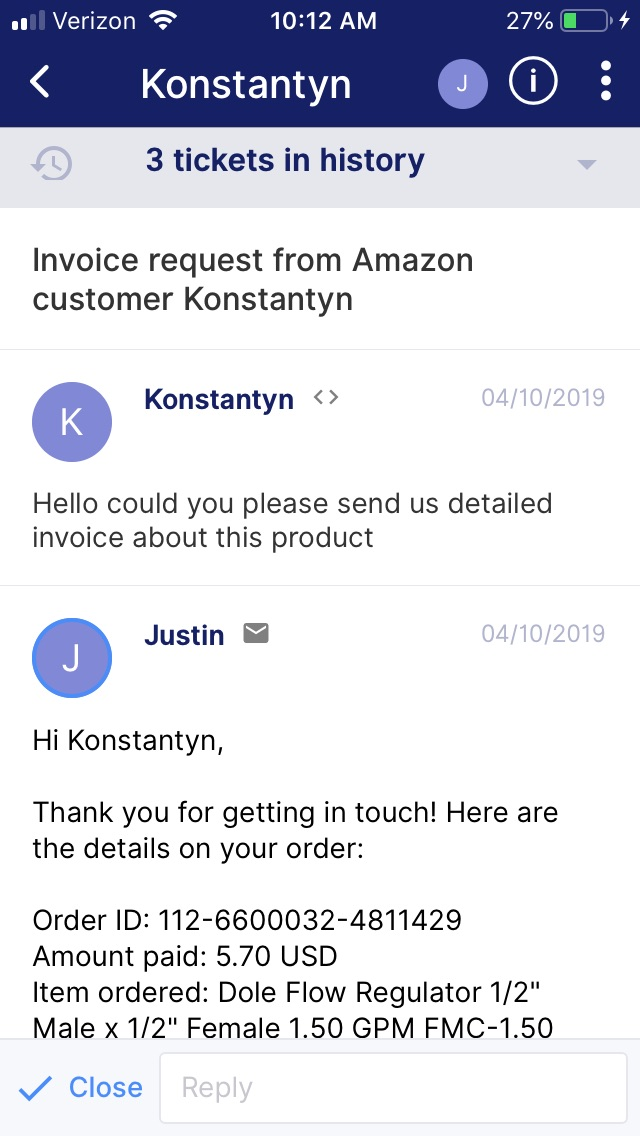
Task: Tap the email envelope icon beside Justin
Action: (x=256, y=633)
